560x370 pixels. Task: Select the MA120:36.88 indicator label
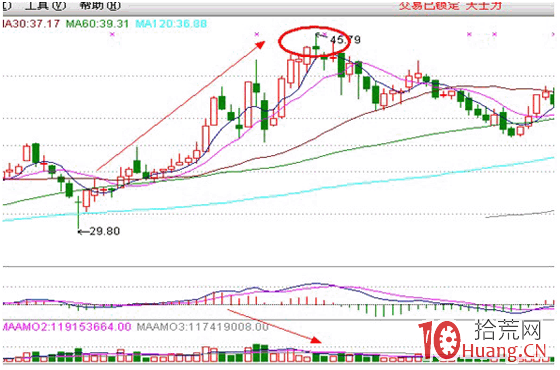click(171, 24)
